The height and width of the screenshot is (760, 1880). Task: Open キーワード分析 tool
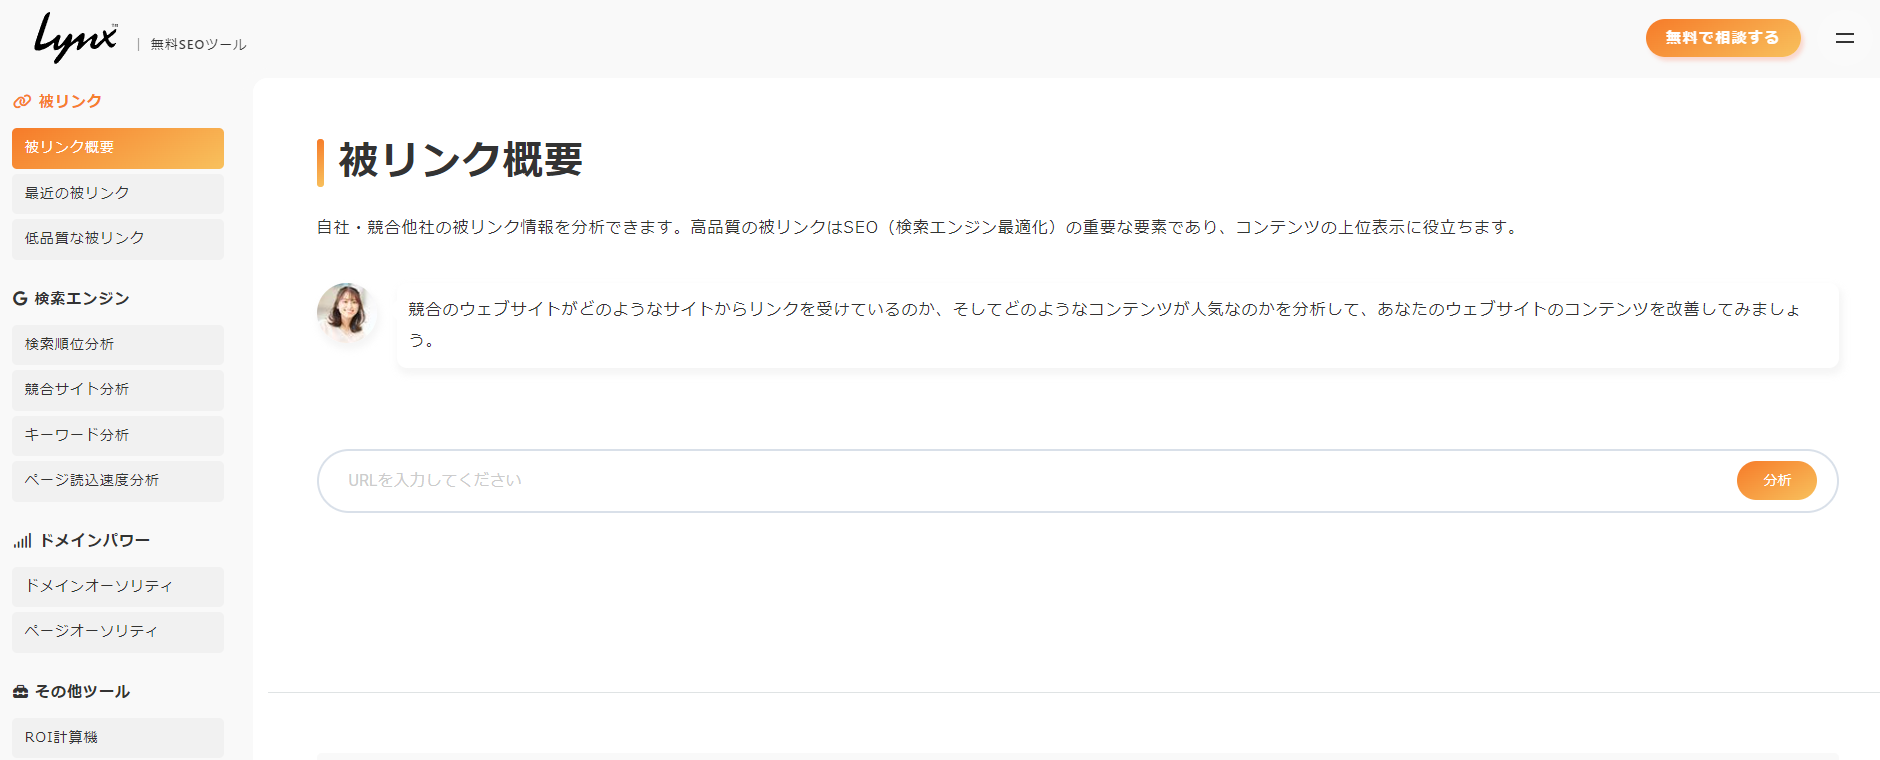pyautogui.click(x=118, y=436)
